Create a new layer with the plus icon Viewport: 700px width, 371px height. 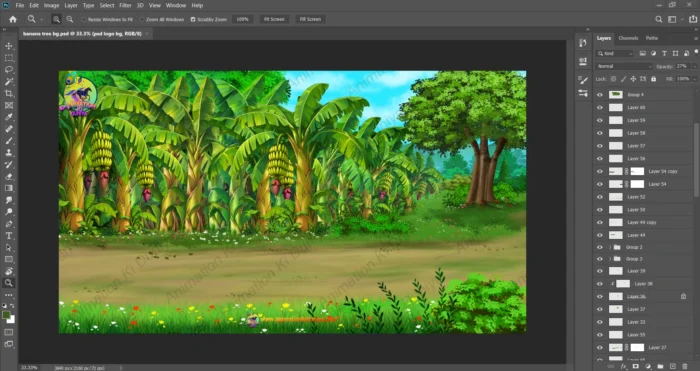click(673, 367)
